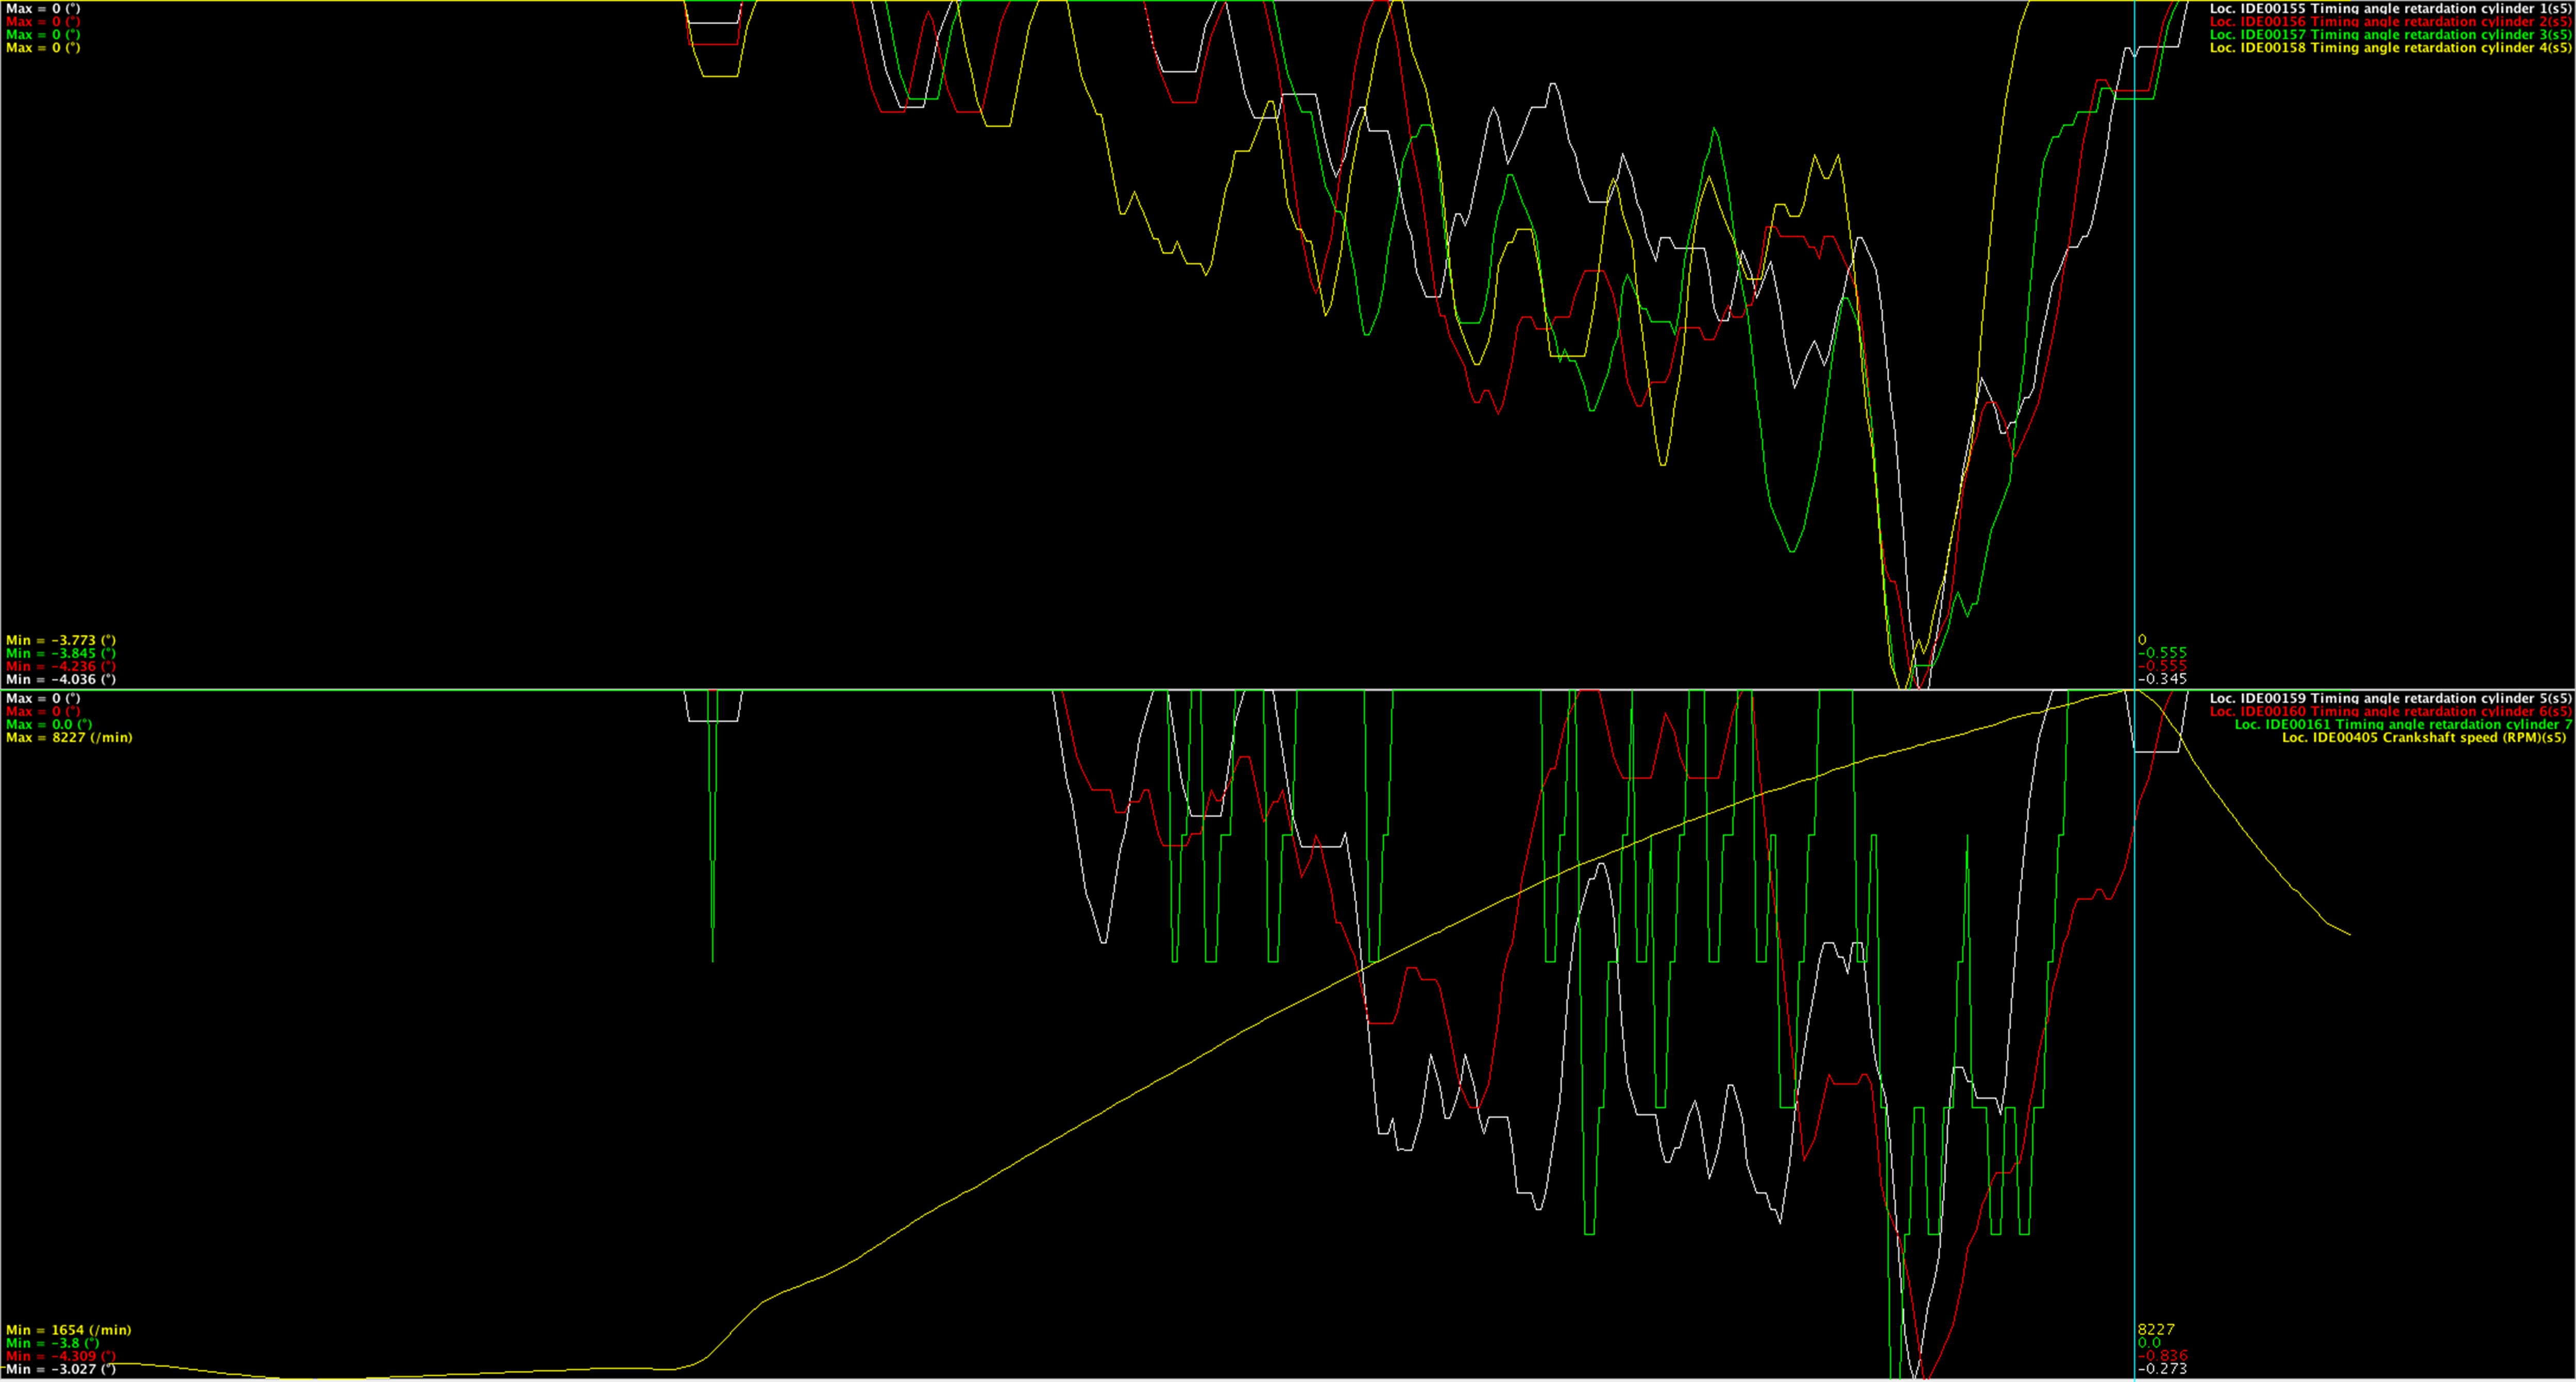Select the green IDE00161 cylinder 7 legend
This screenshot has height=1382, width=2576.
(2402, 724)
